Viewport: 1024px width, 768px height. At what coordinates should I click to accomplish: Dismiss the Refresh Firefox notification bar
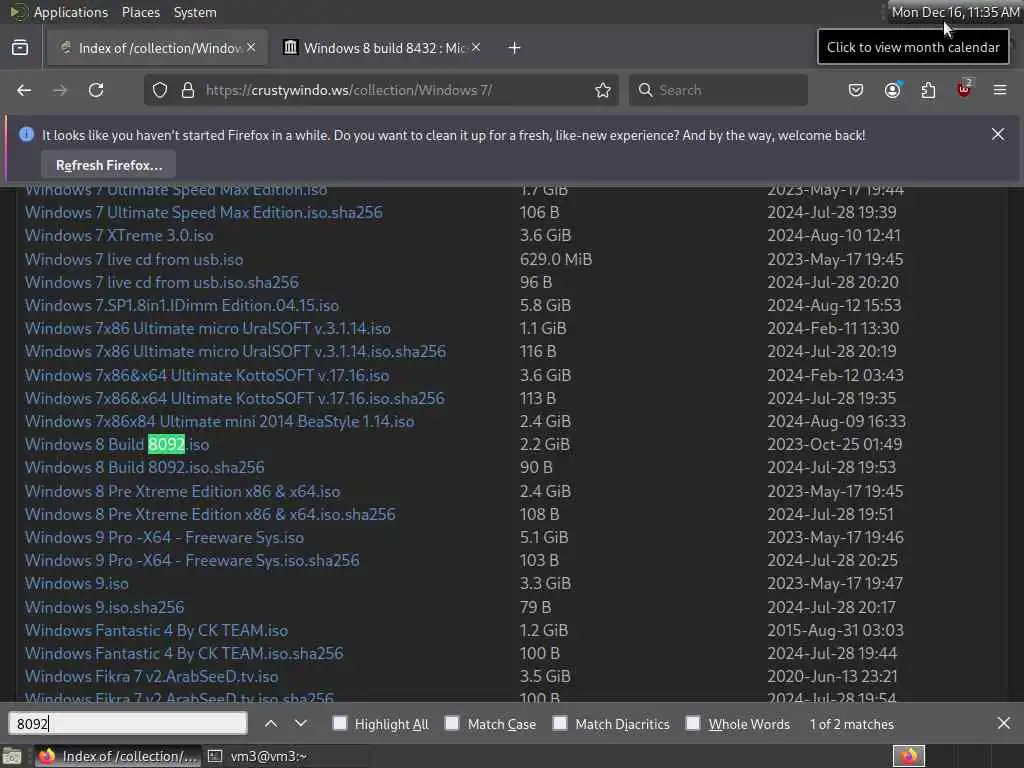click(x=998, y=134)
